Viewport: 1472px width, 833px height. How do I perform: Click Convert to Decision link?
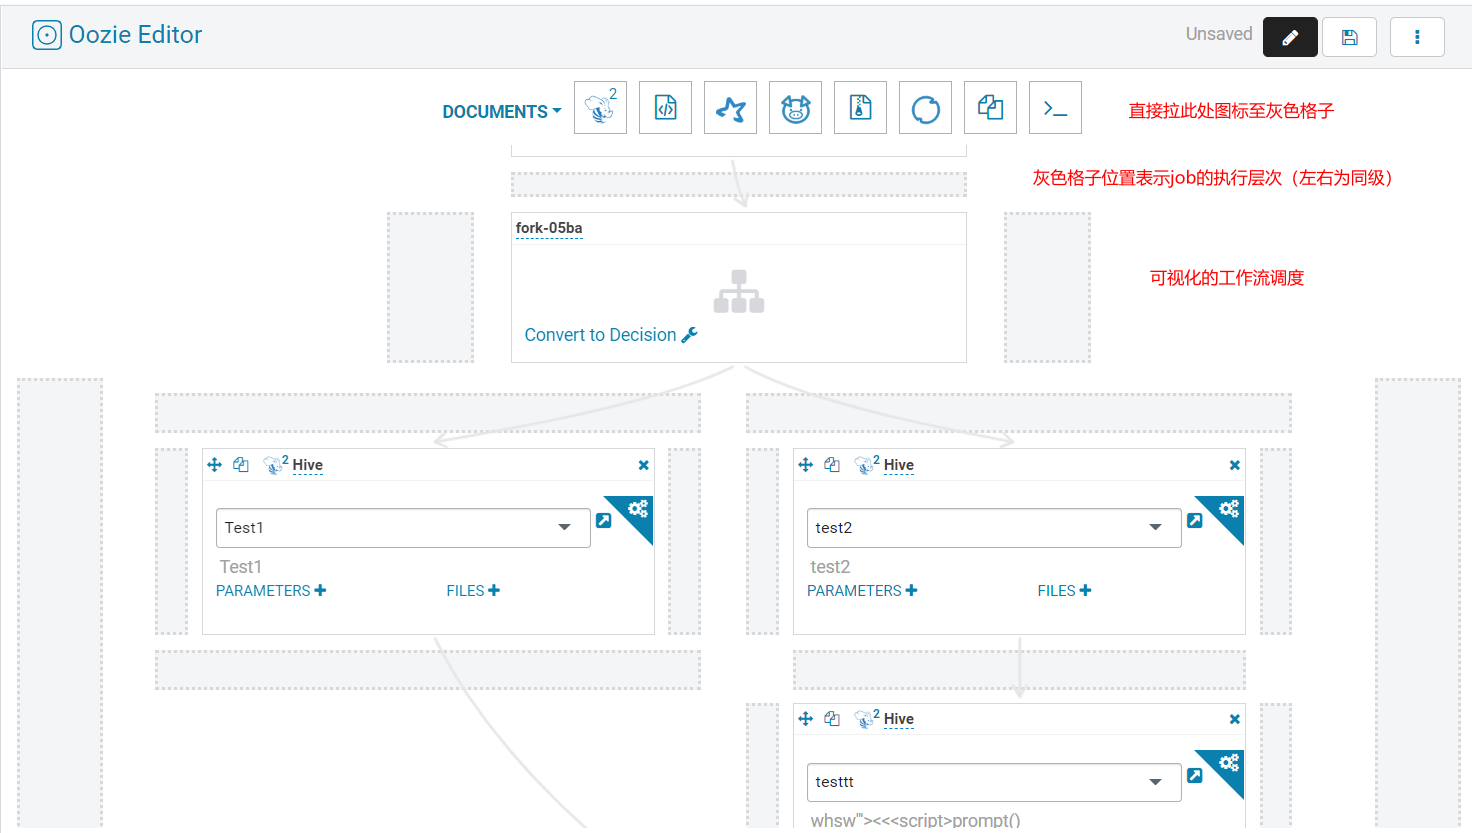click(611, 335)
